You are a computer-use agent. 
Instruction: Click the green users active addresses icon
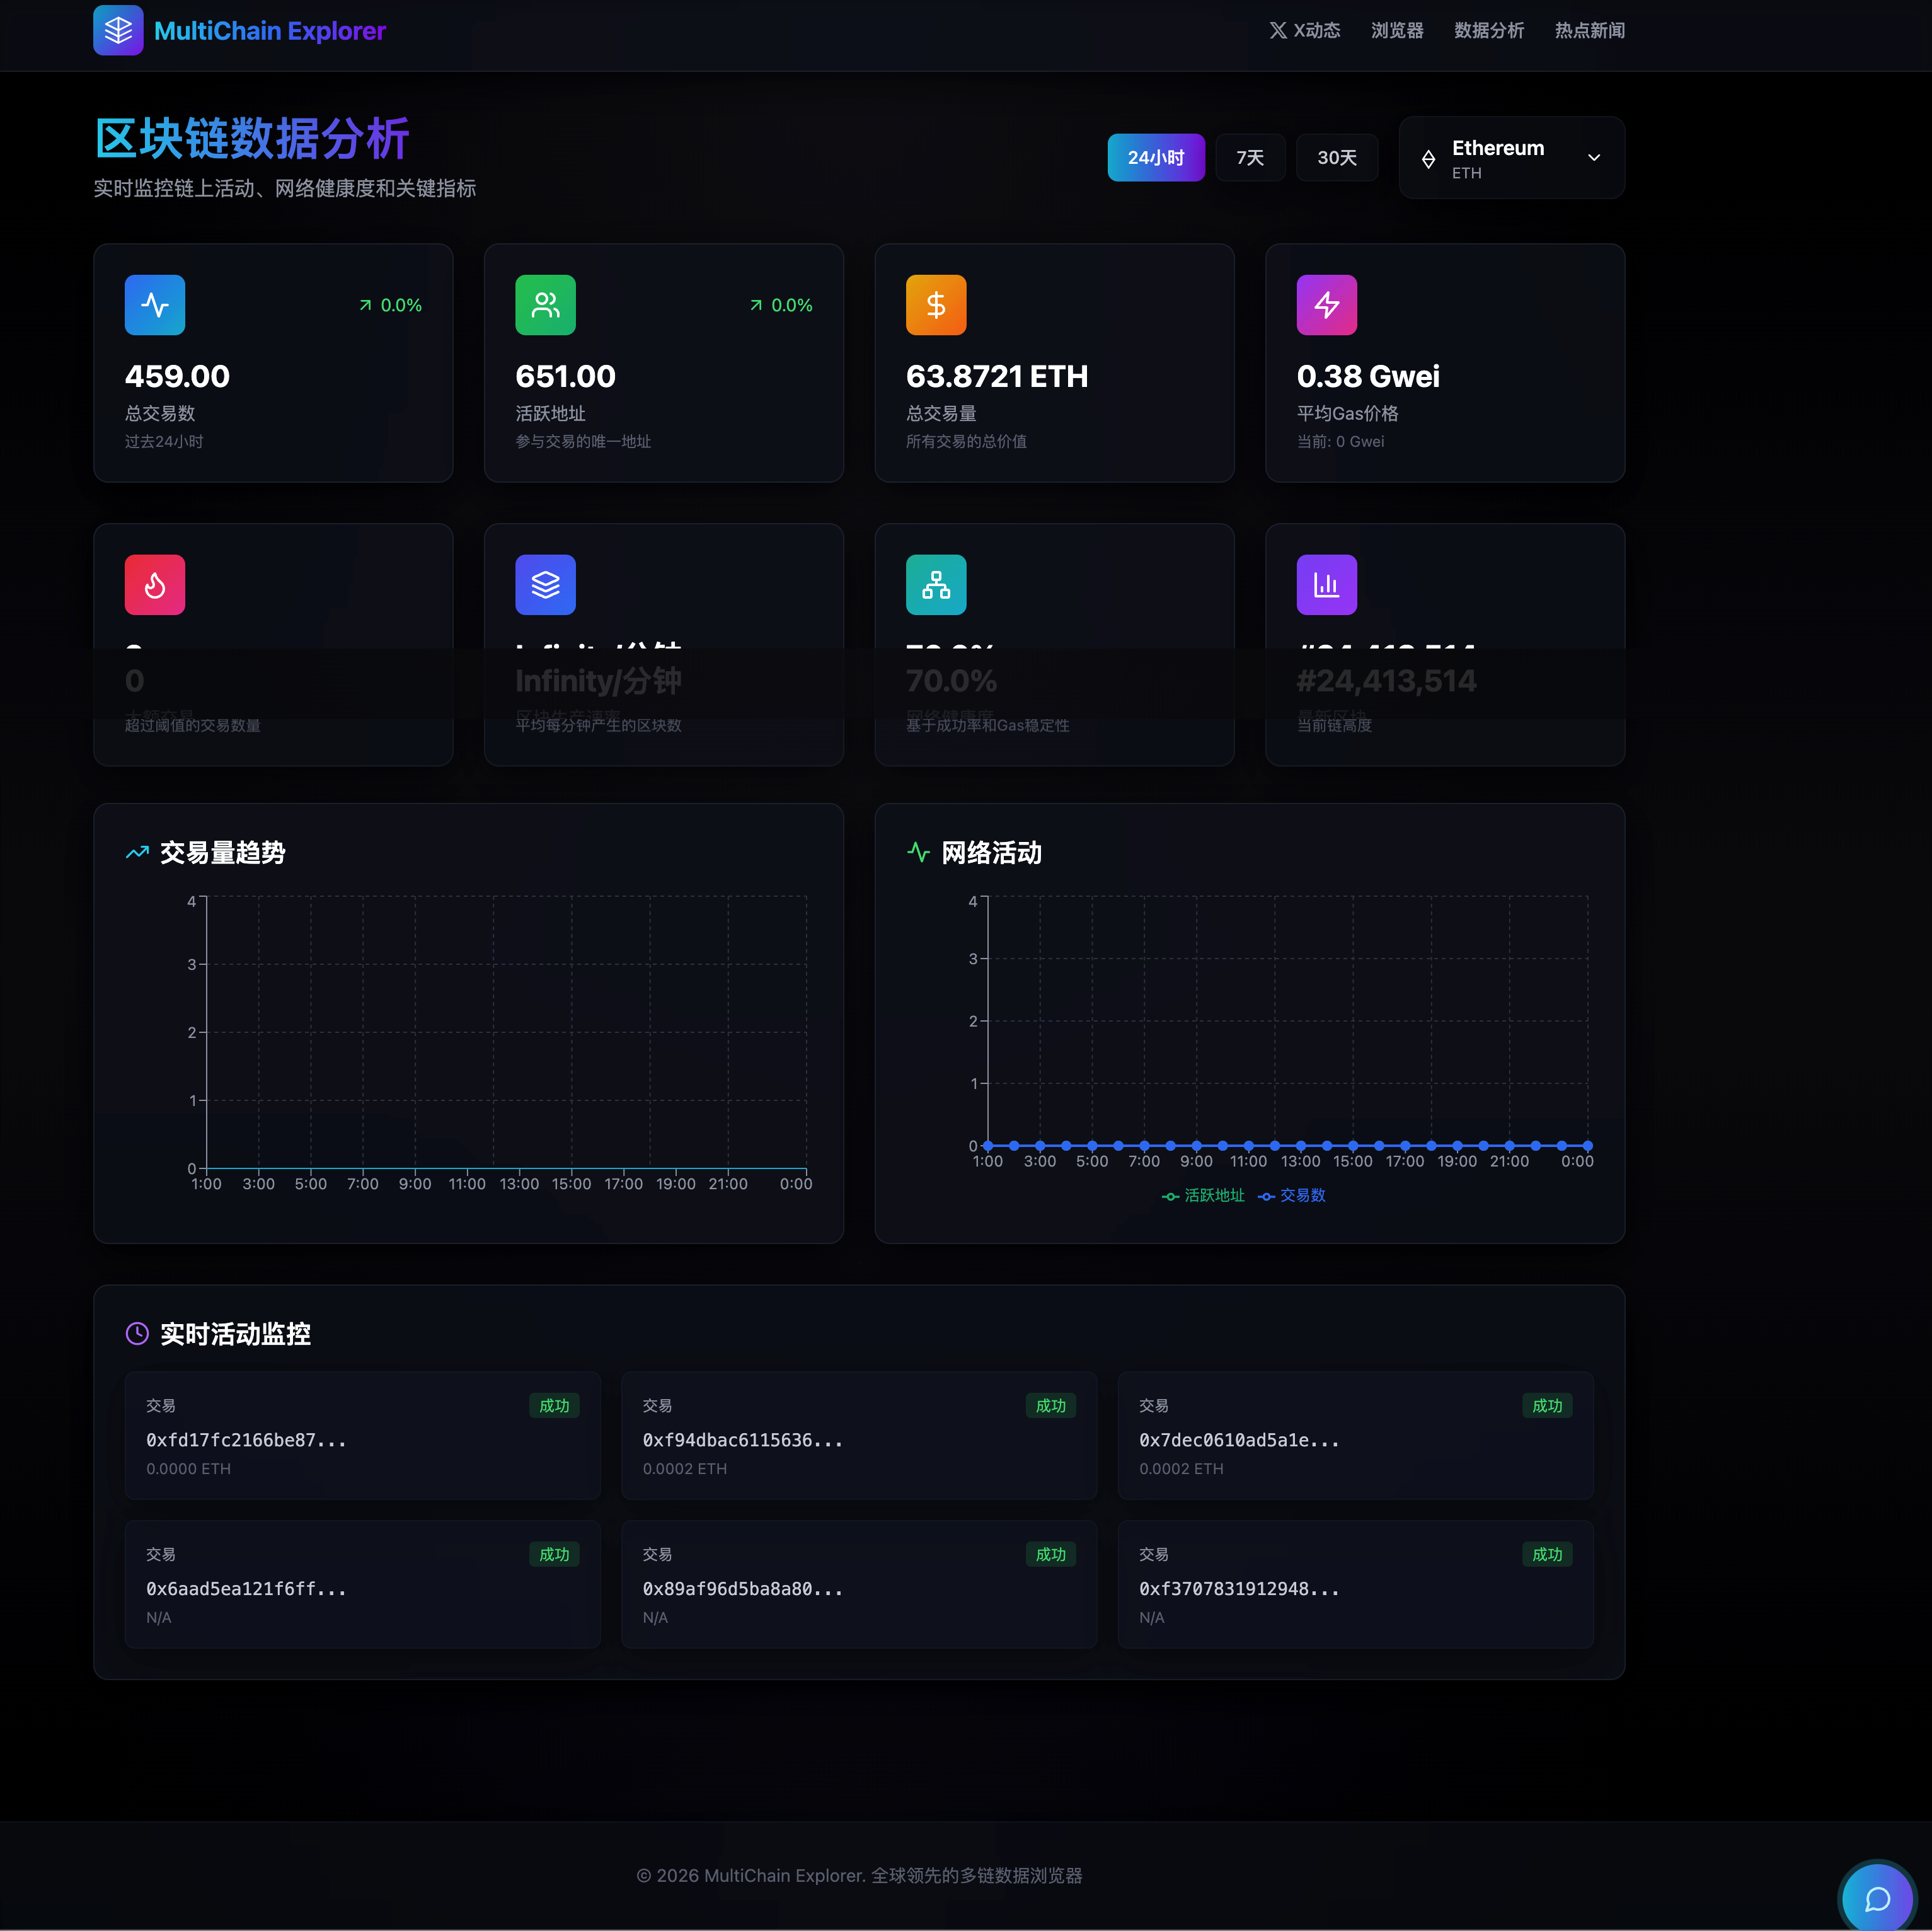point(545,305)
